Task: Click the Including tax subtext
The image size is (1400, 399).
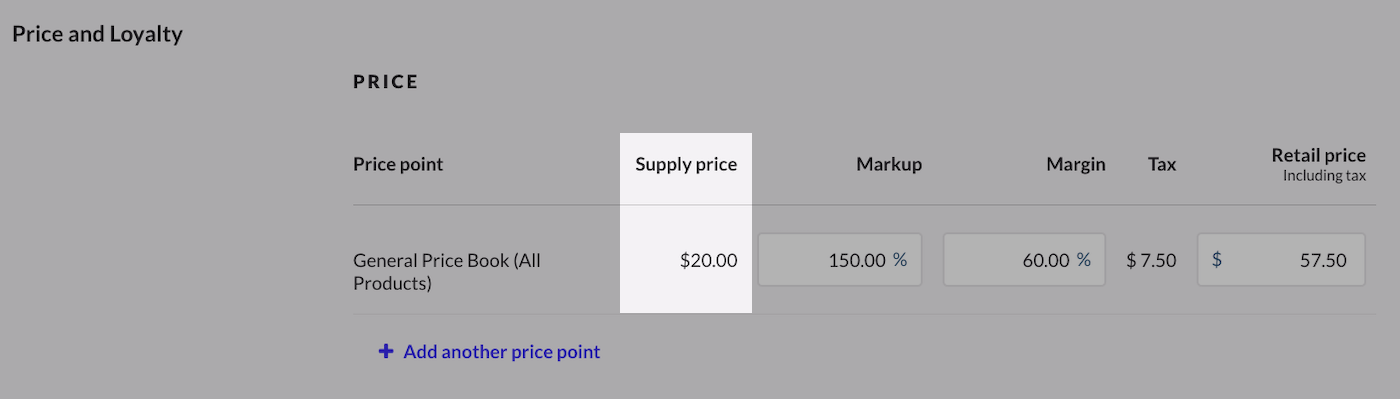Action: [x=1324, y=176]
